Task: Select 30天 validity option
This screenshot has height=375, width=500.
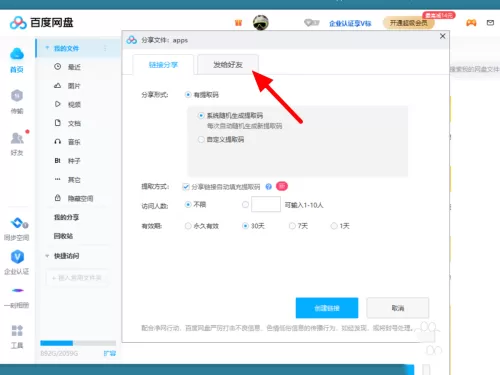Action: pos(245,226)
